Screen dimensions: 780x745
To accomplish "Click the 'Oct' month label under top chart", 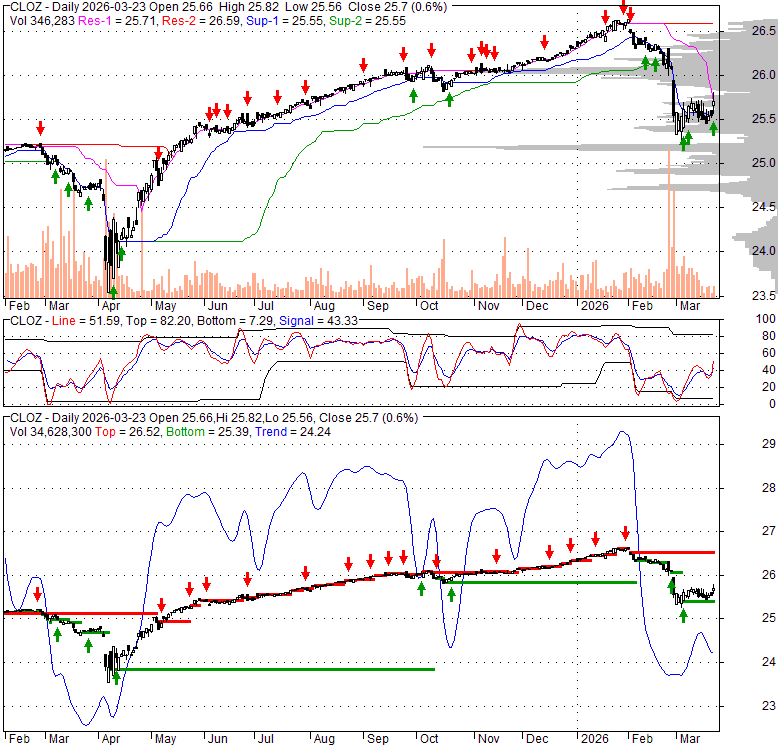I will click(x=429, y=306).
